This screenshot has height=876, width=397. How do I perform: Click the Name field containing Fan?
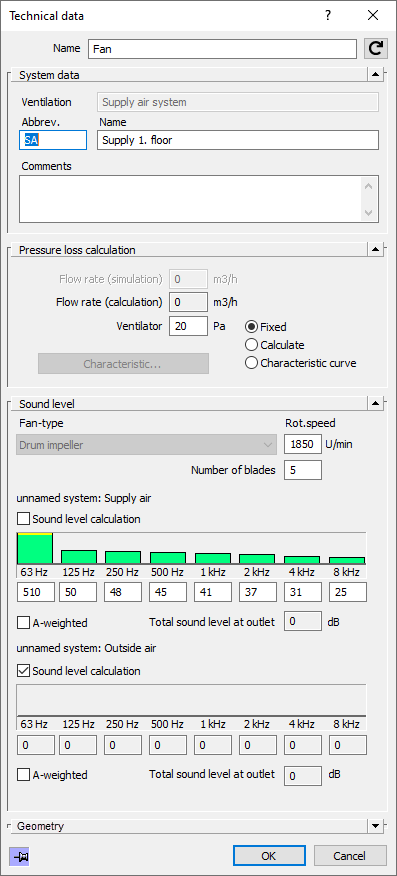(x=222, y=49)
